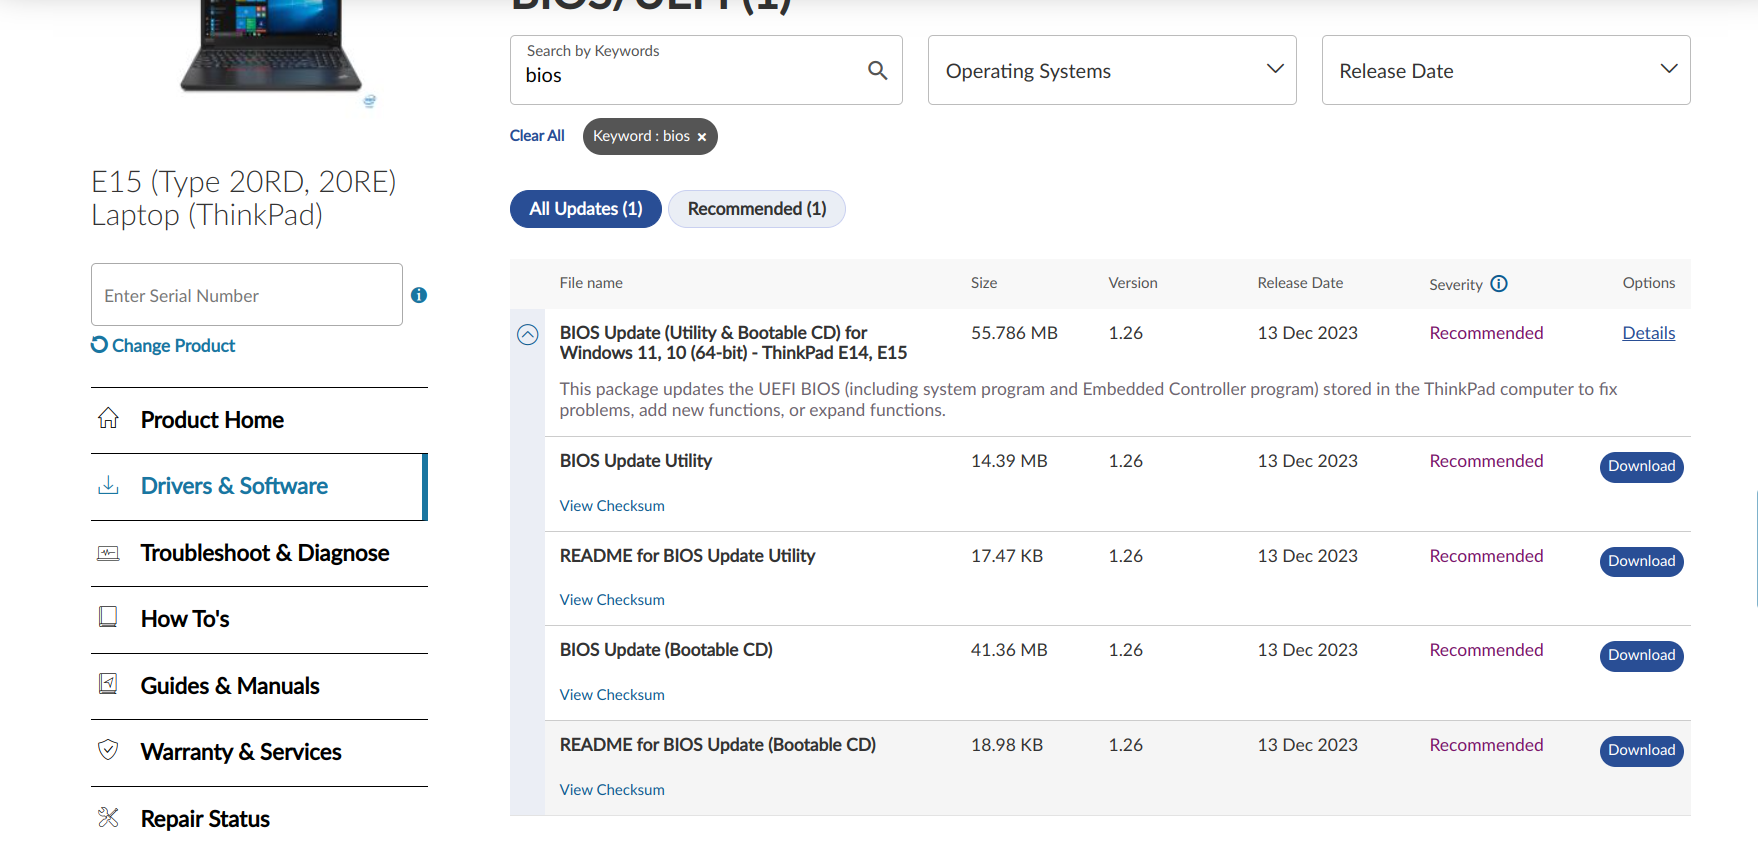This screenshot has height=847, width=1758.
Task: Download README for BIOS Update (Bootable CD)
Action: click(1641, 751)
